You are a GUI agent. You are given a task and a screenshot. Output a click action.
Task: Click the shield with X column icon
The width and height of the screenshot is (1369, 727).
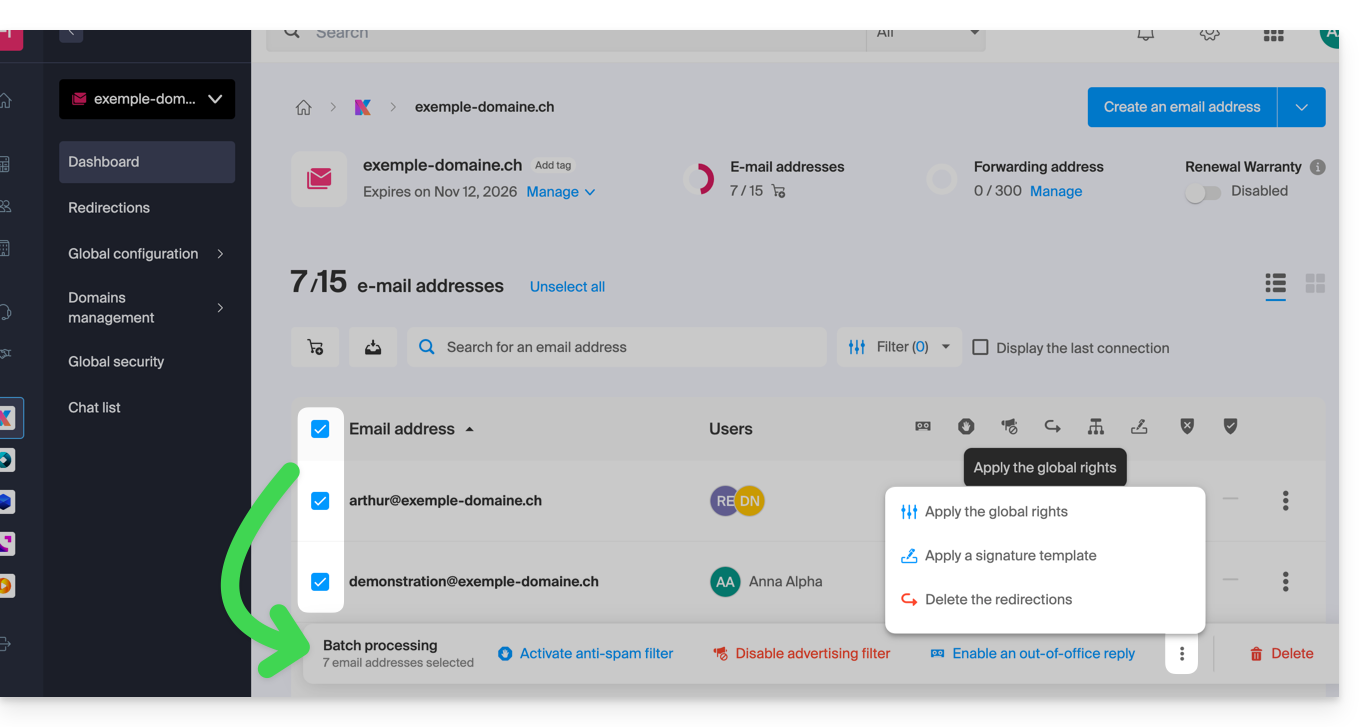(x=1187, y=427)
